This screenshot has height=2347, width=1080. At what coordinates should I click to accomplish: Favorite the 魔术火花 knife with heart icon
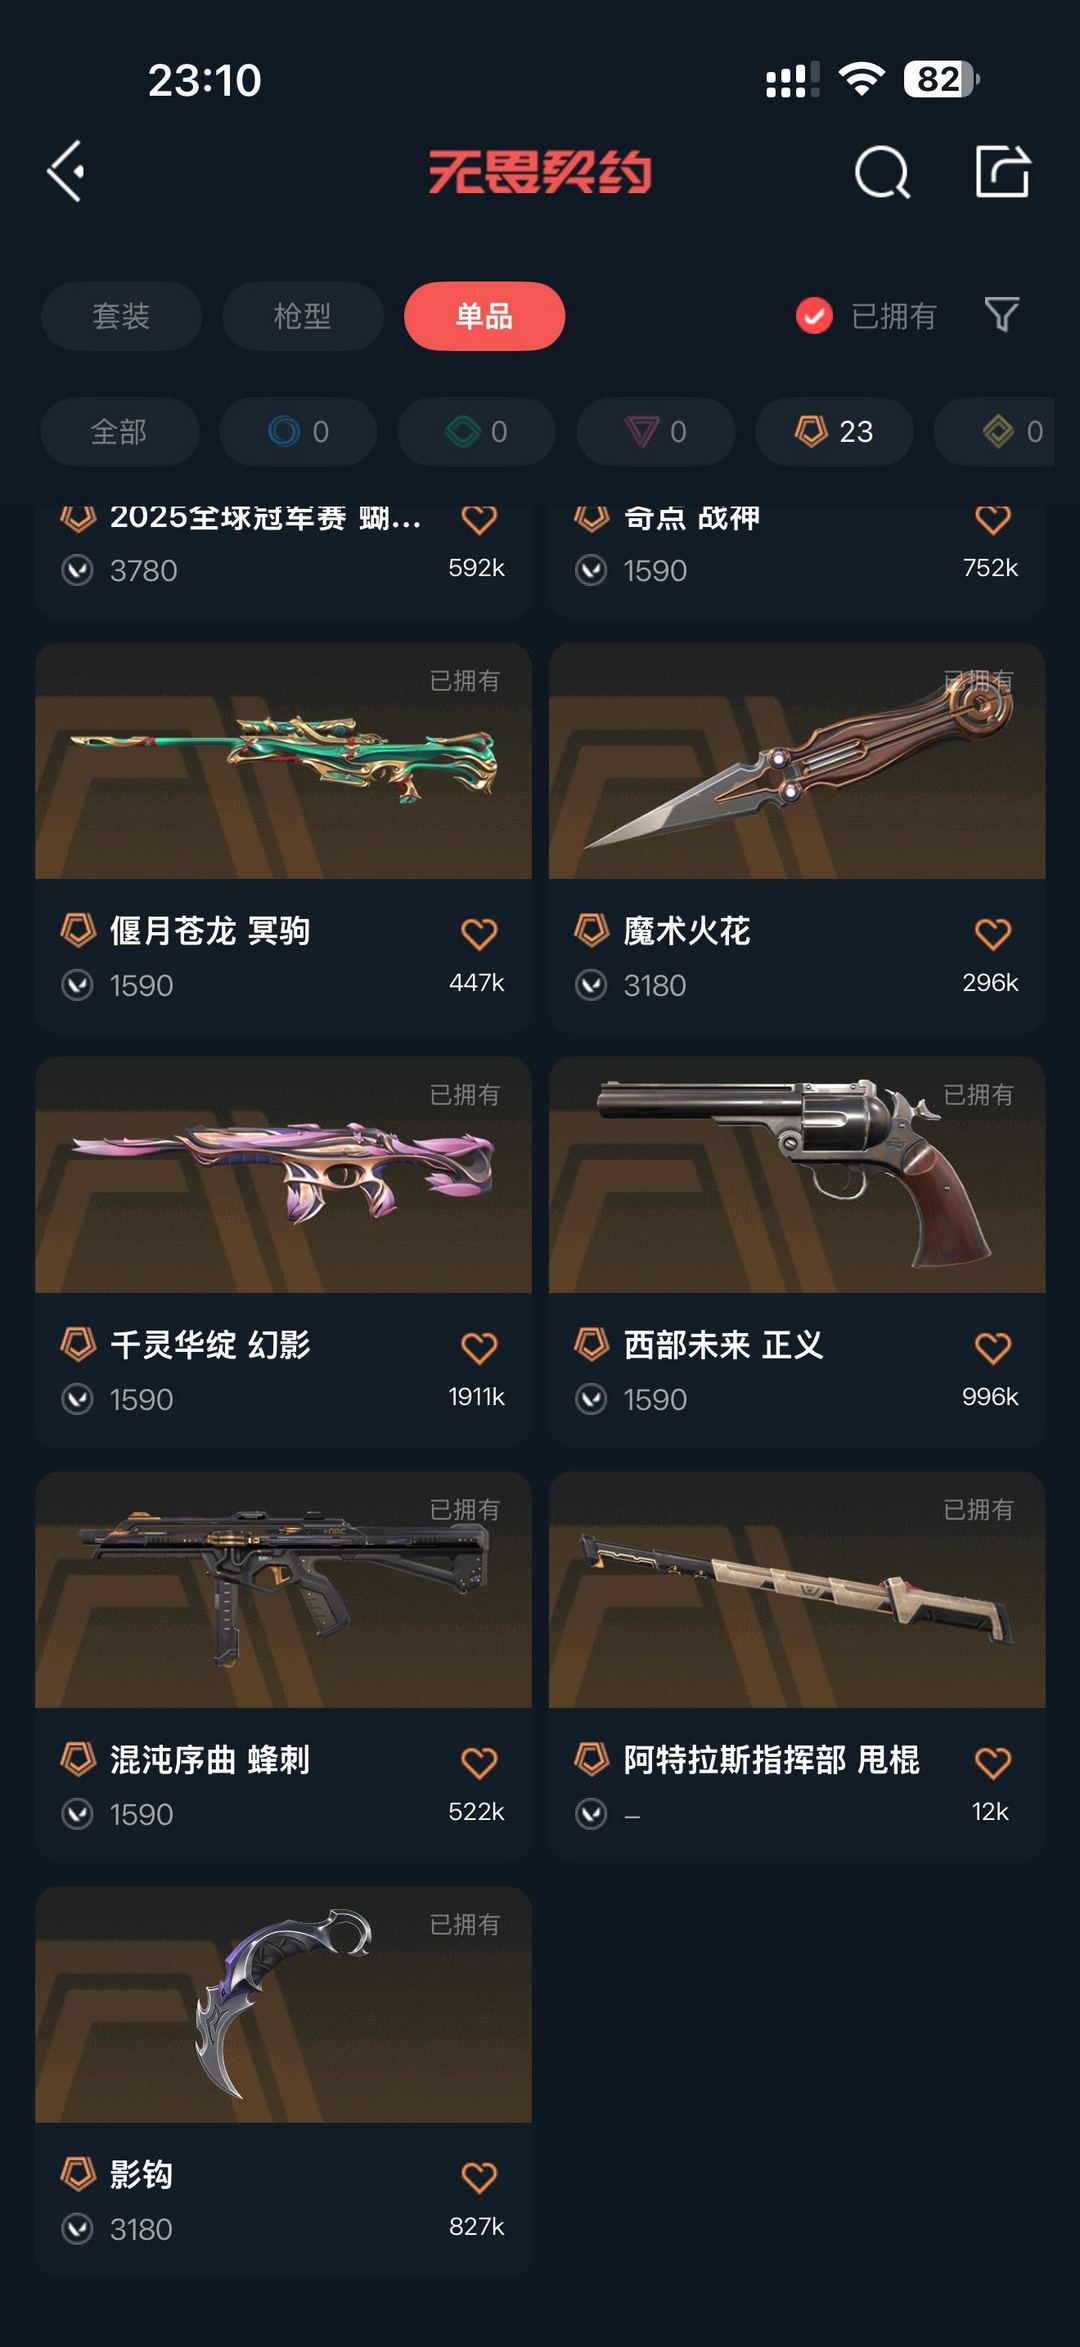click(992, 934)
